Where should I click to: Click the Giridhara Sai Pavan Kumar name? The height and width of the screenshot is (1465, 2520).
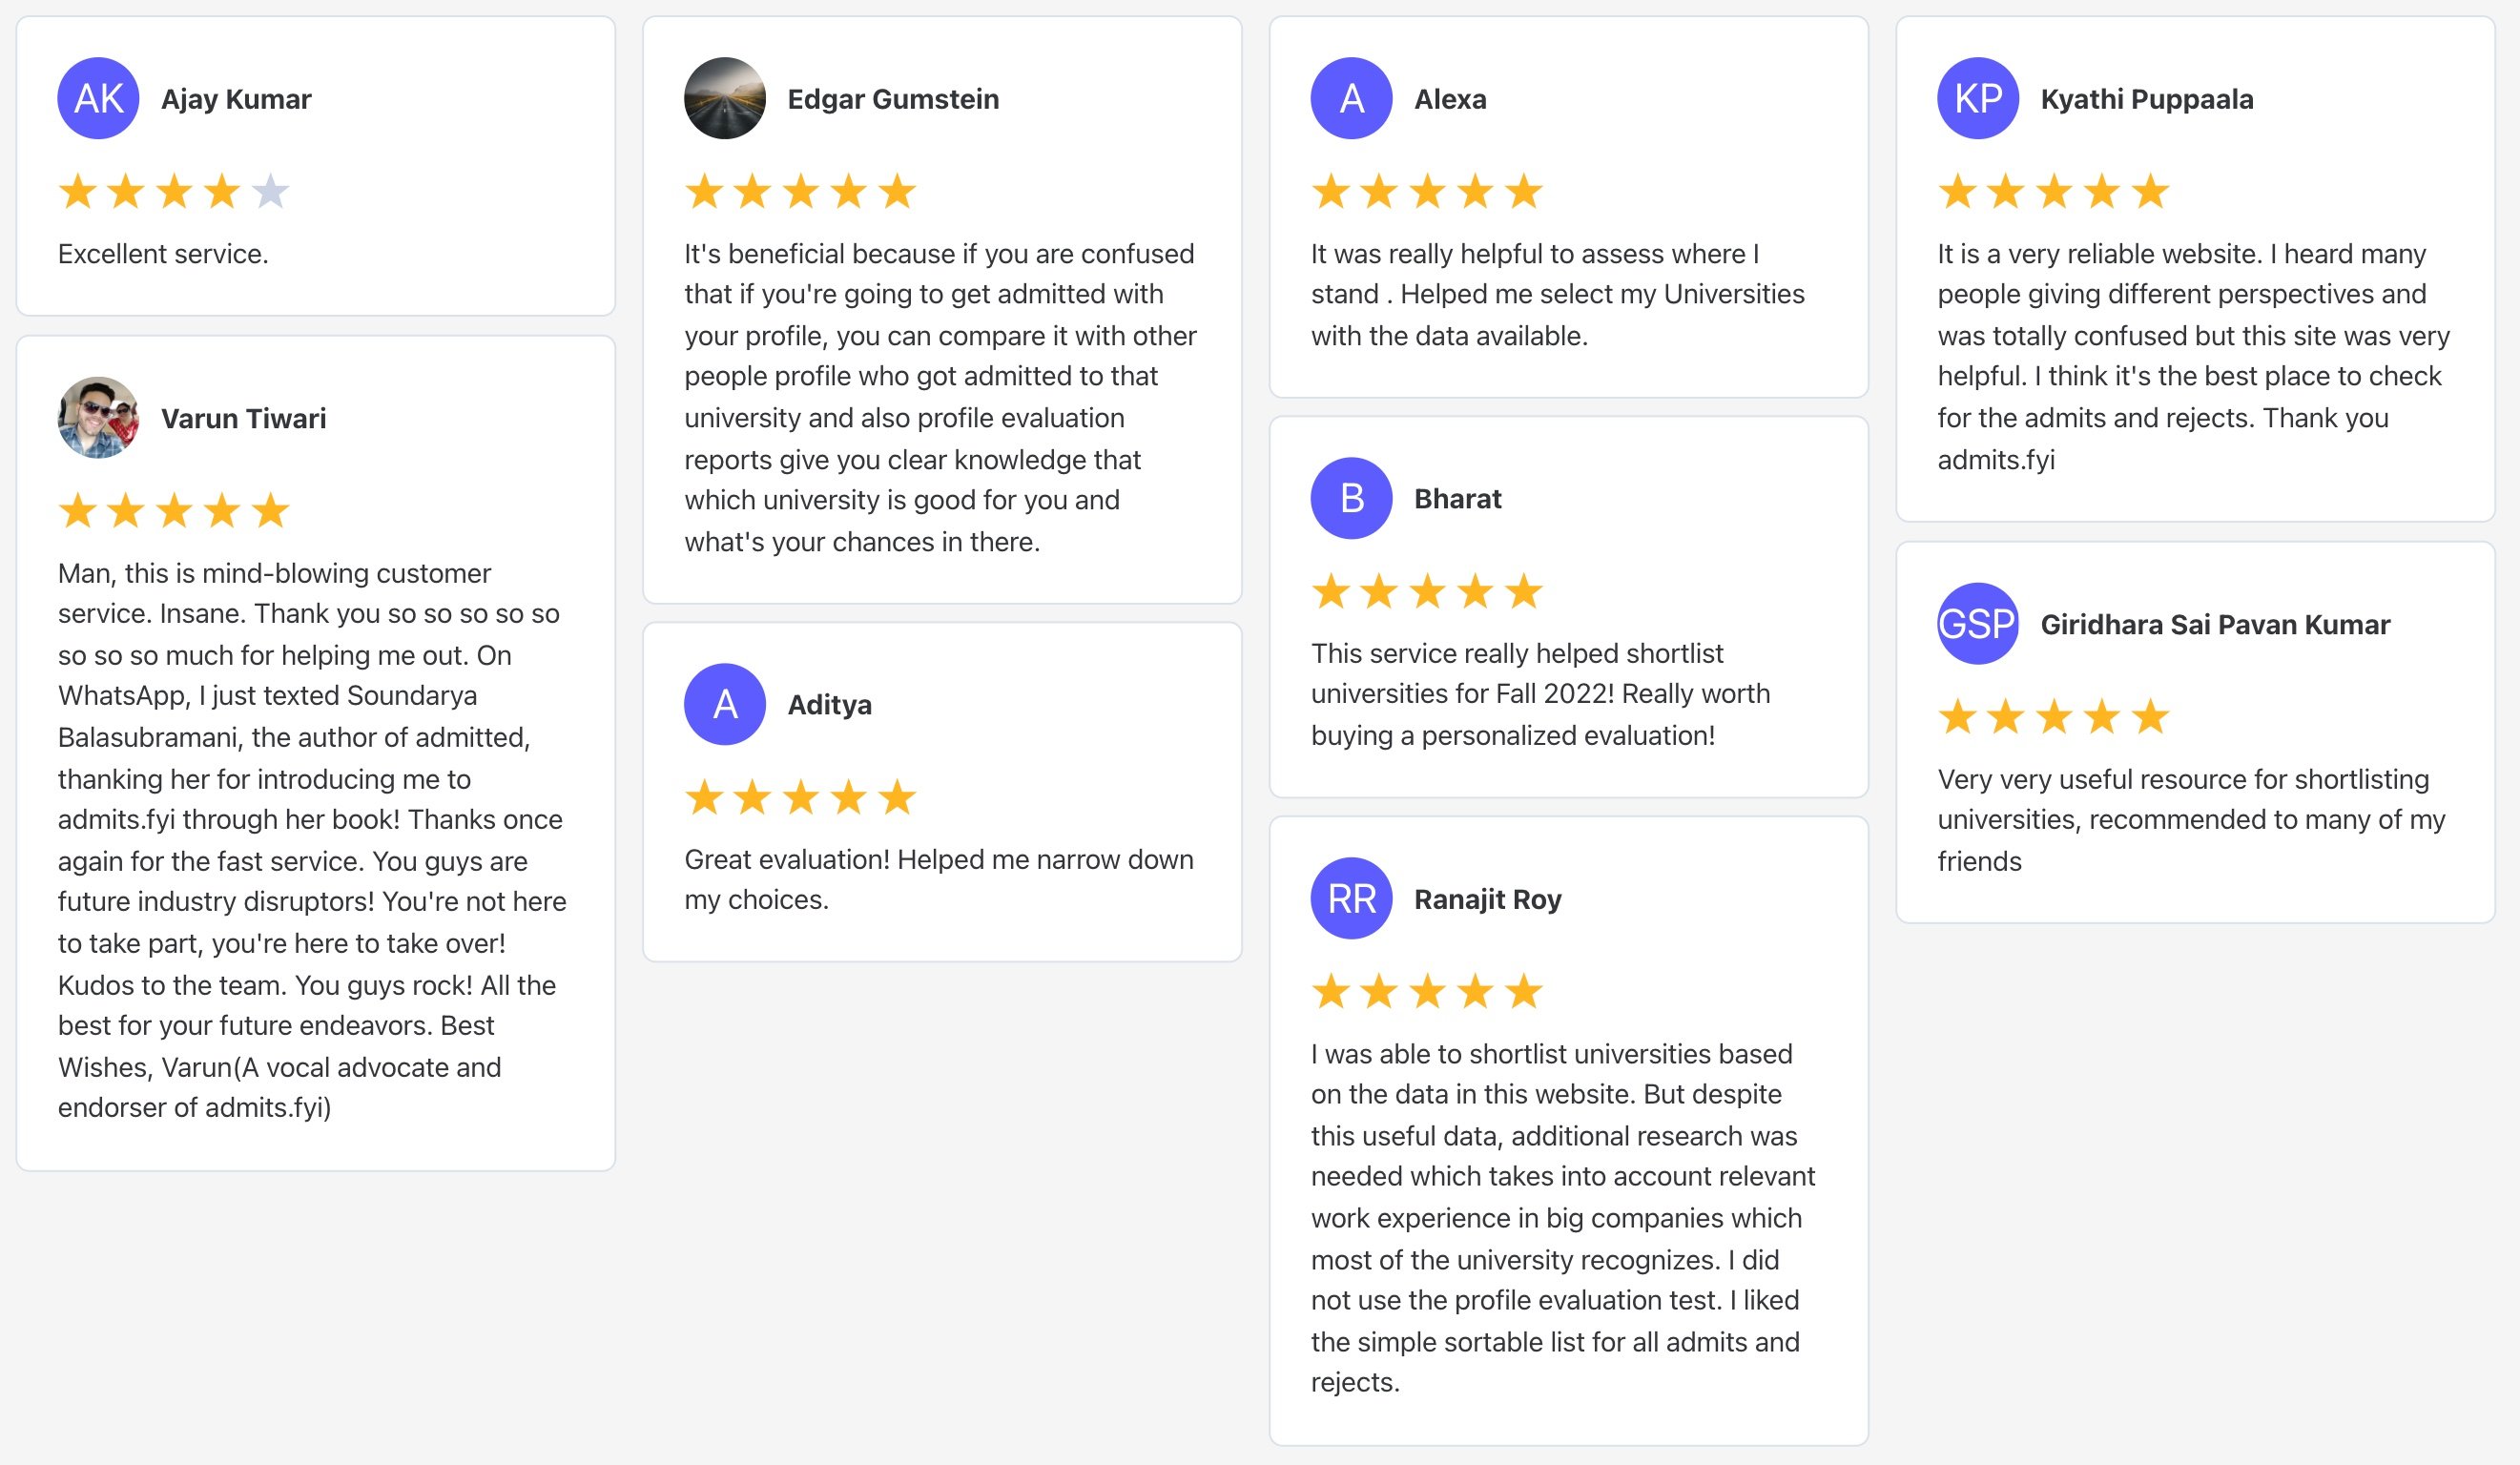(x=2215, y=624)
